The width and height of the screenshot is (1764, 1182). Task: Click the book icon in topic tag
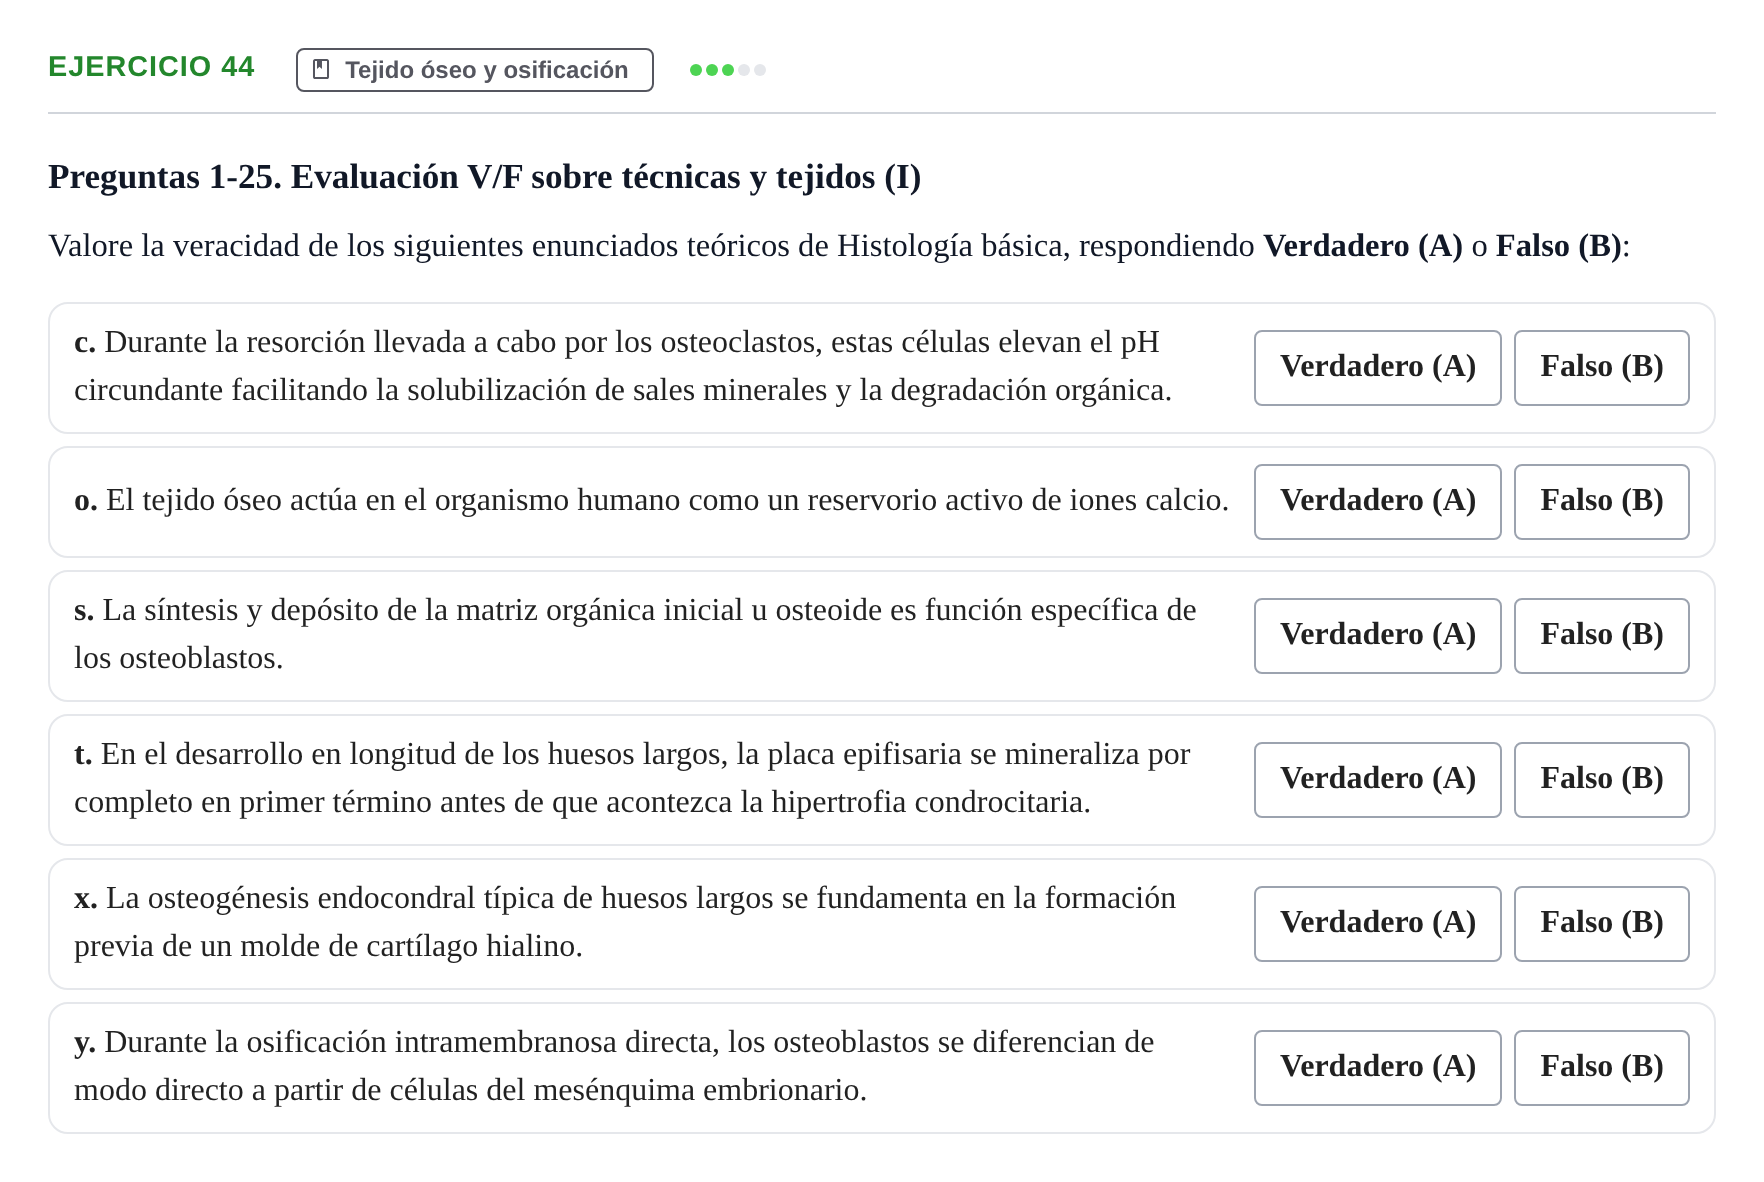point(321,69)
